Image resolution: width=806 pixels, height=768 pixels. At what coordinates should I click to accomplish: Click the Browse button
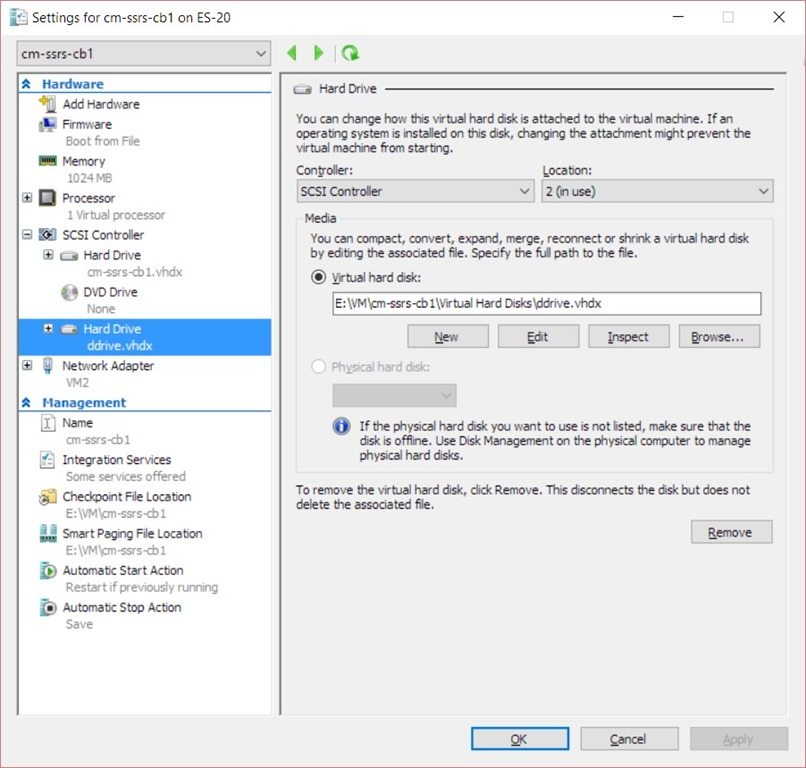tap(718, 337)
